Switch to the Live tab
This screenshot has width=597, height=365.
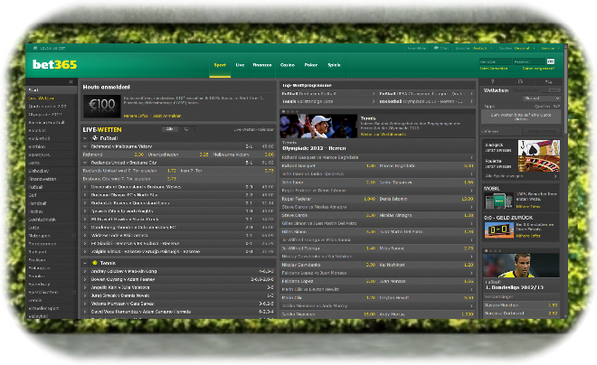[x=240, y=65]
